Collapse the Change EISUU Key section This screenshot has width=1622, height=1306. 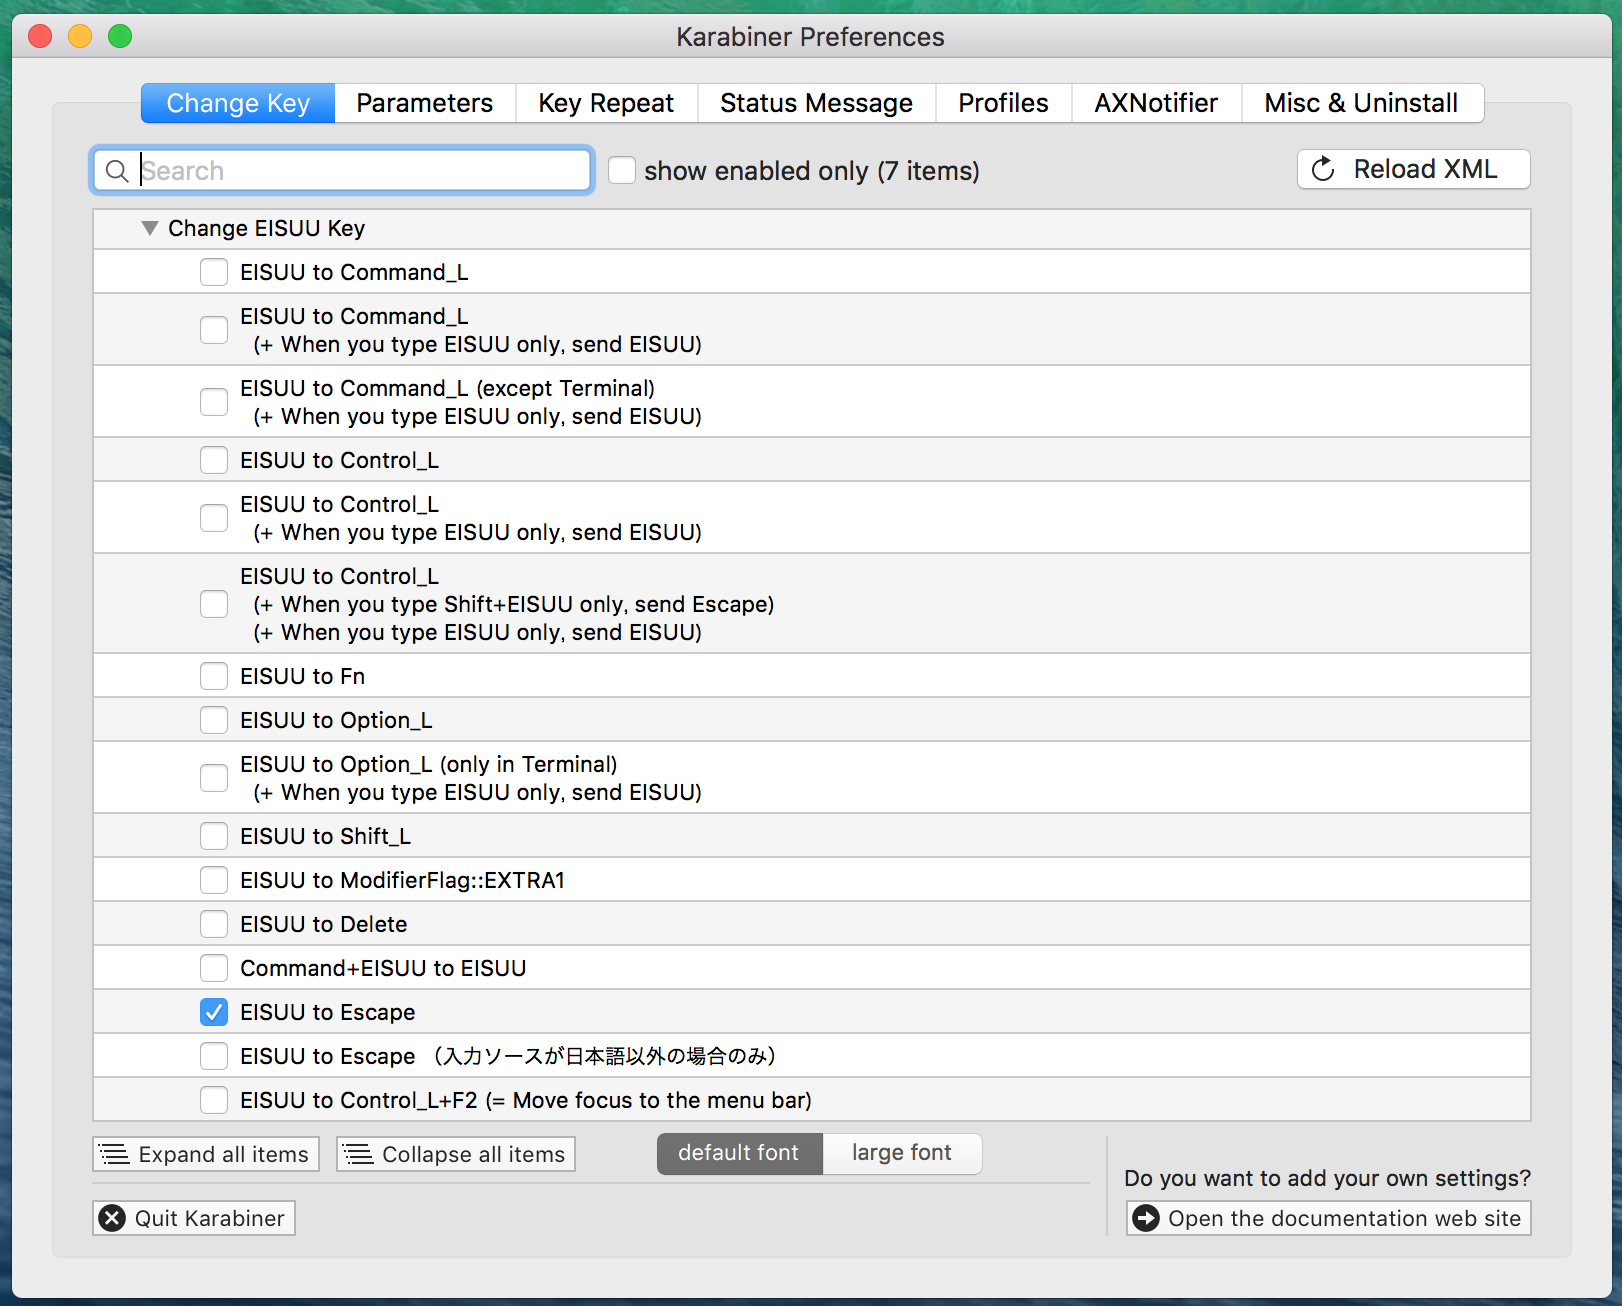150,228
